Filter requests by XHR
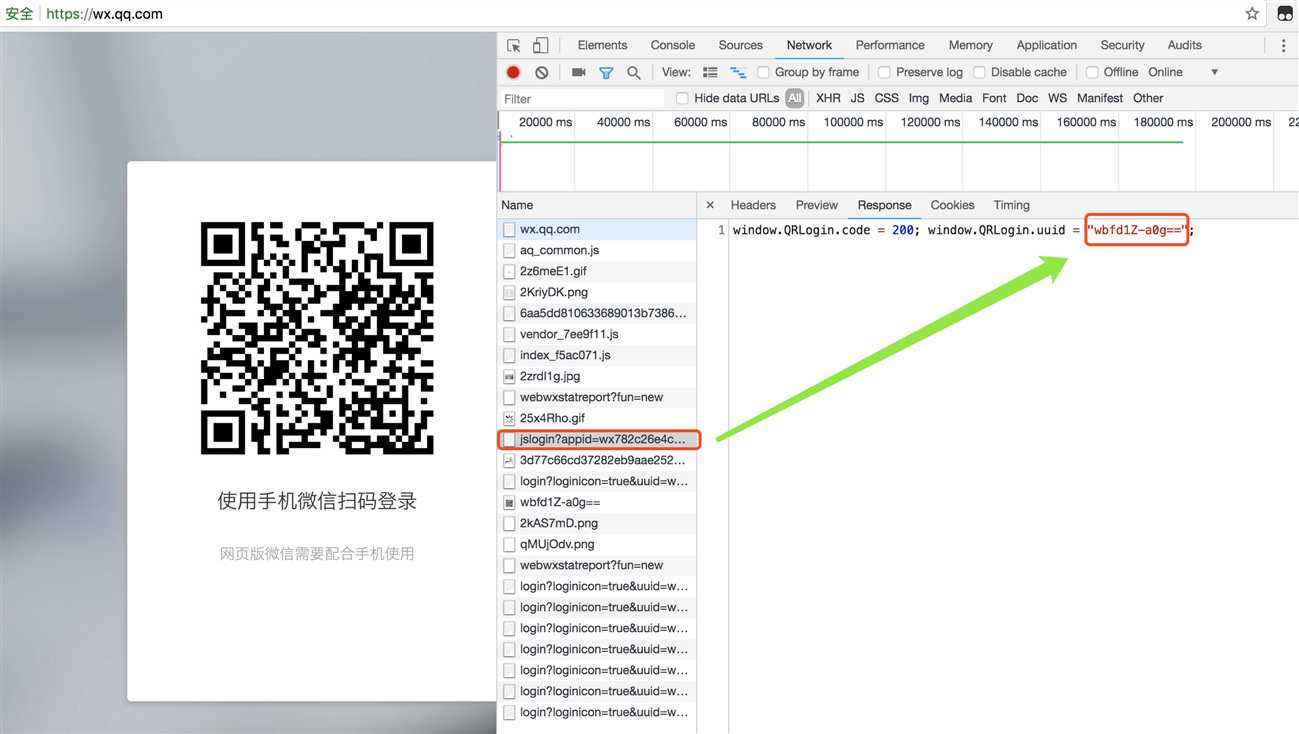The image size is (1299, 734). tap(829, 98)
